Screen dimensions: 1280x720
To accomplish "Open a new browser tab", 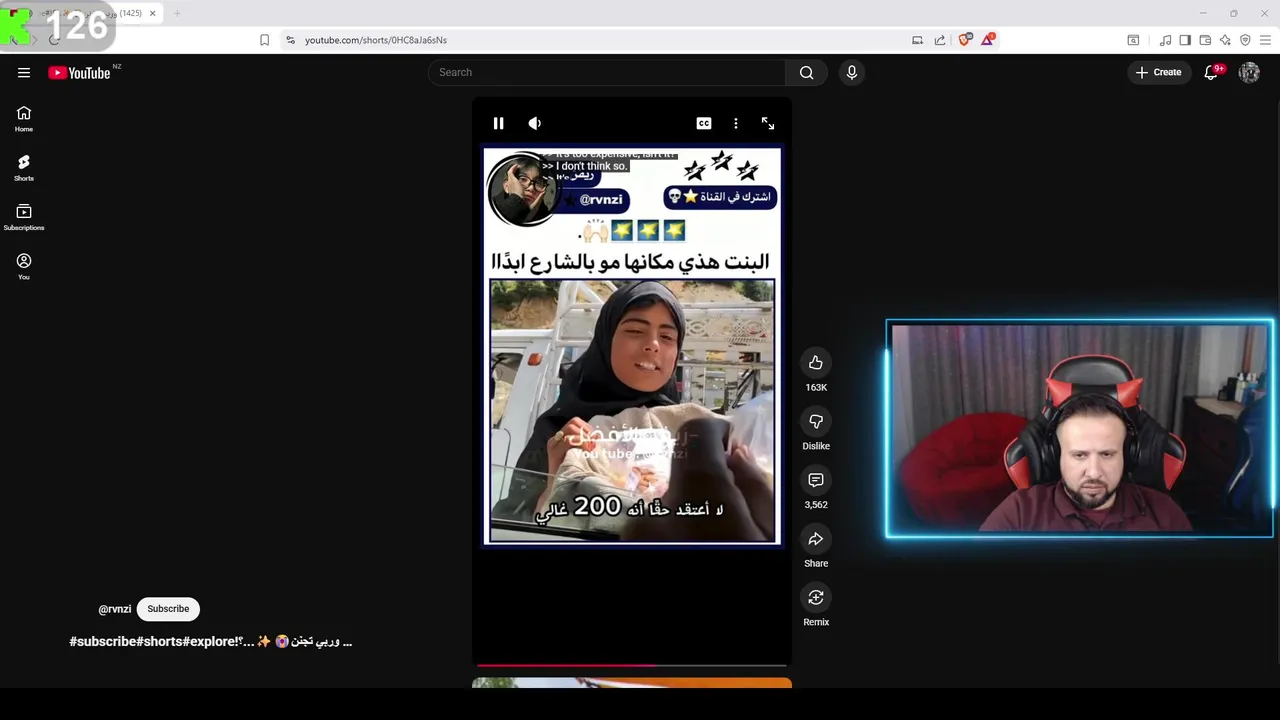I will pyautogui.click(x=177, y=13).
